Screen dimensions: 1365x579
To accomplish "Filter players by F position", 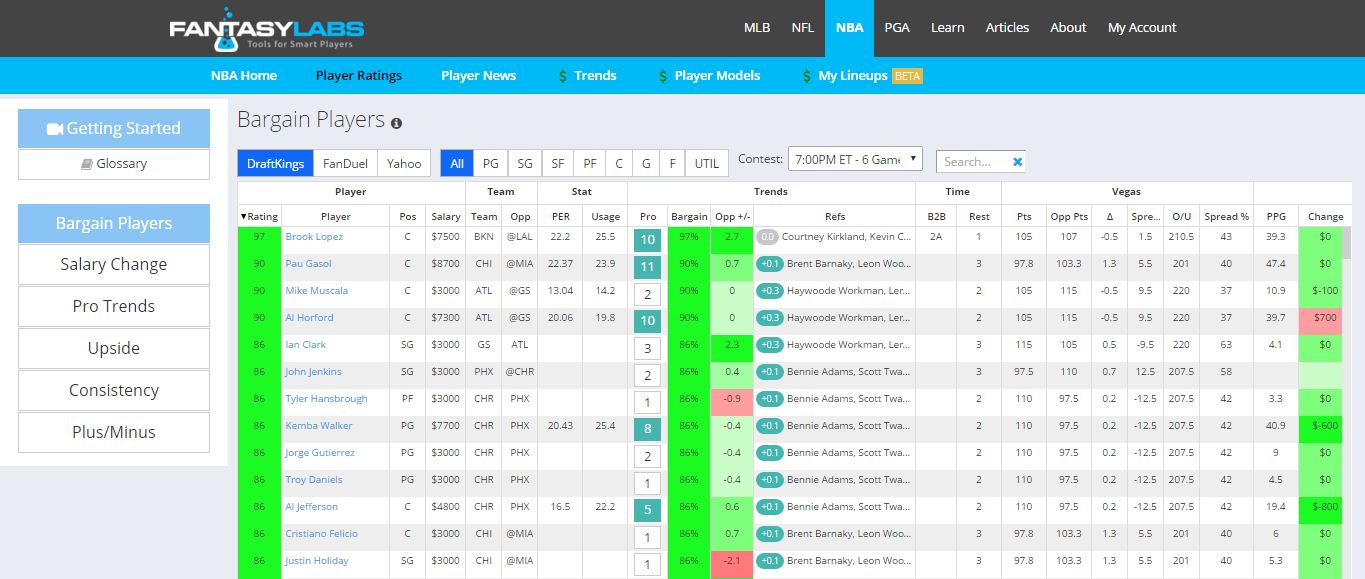I will [673, 163].
